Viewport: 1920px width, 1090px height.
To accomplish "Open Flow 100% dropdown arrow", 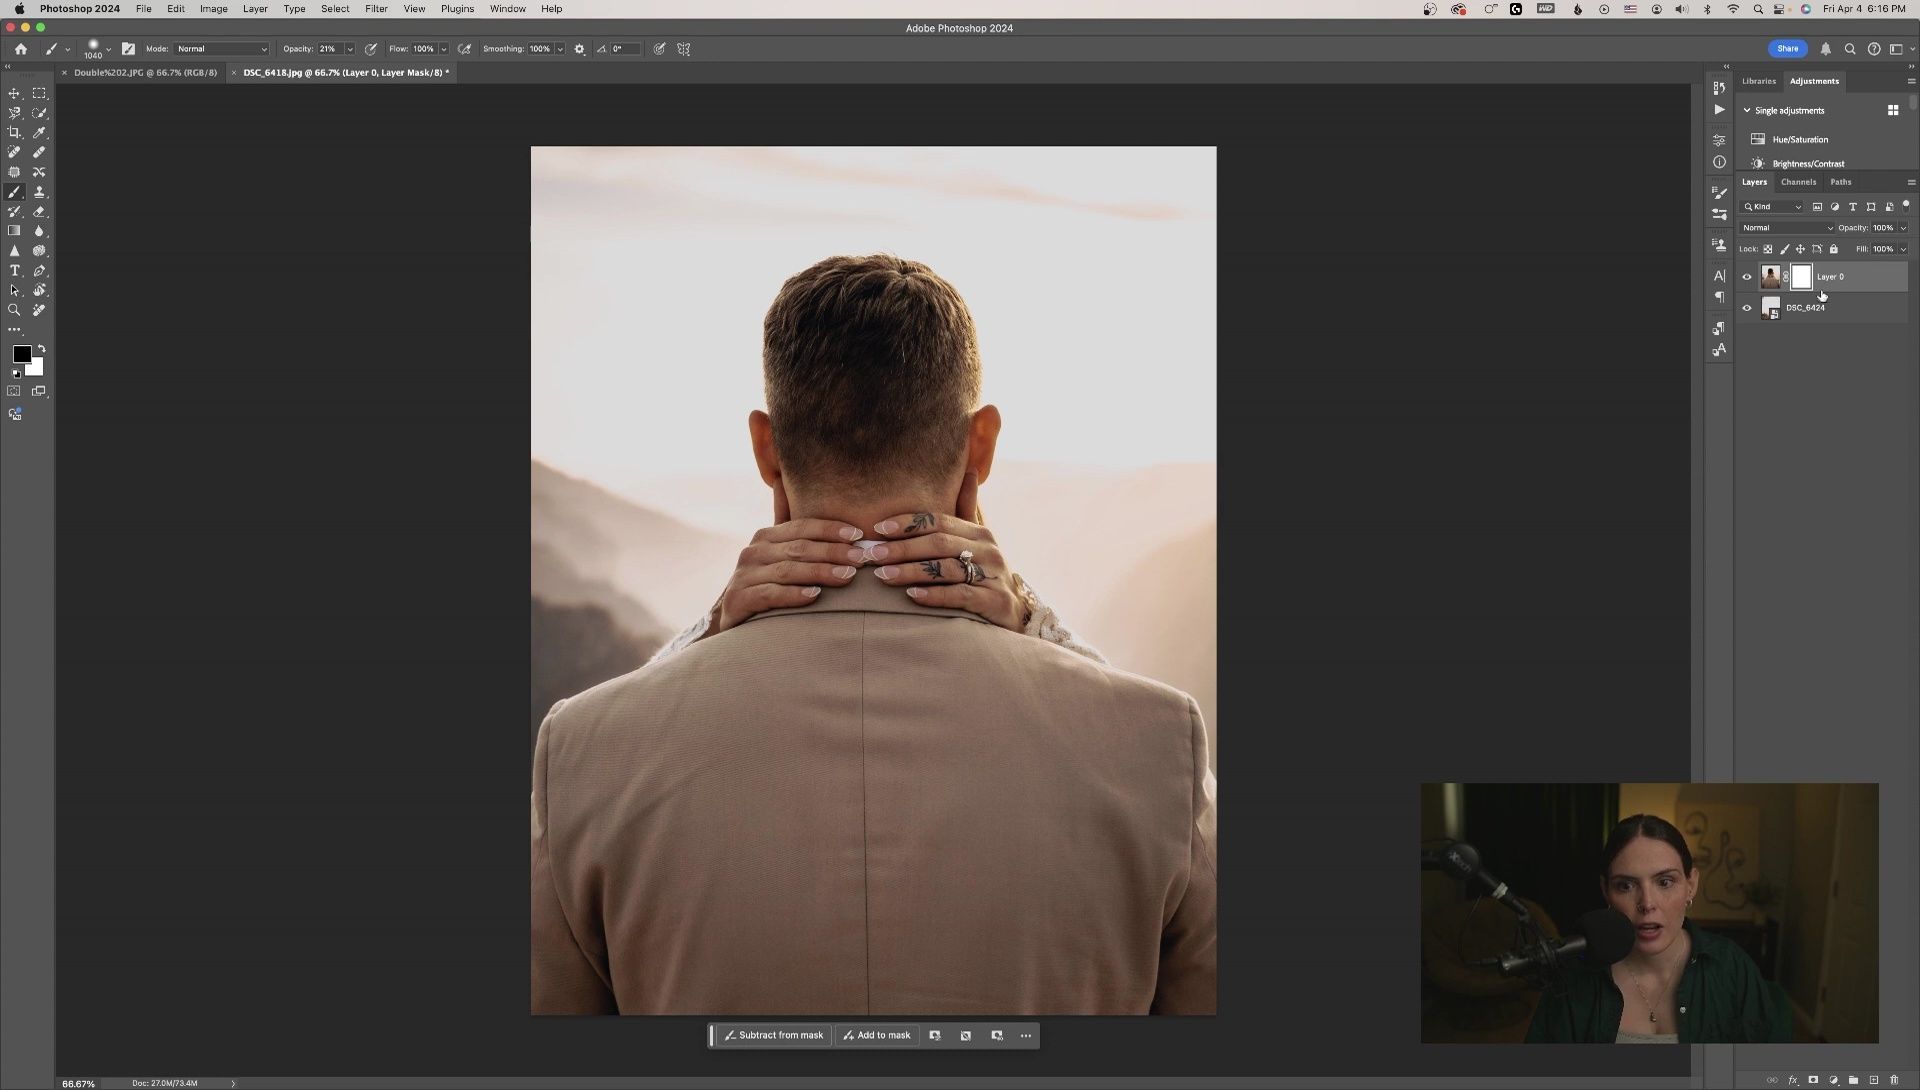I will pyautogui.click(x=443, y=49).
